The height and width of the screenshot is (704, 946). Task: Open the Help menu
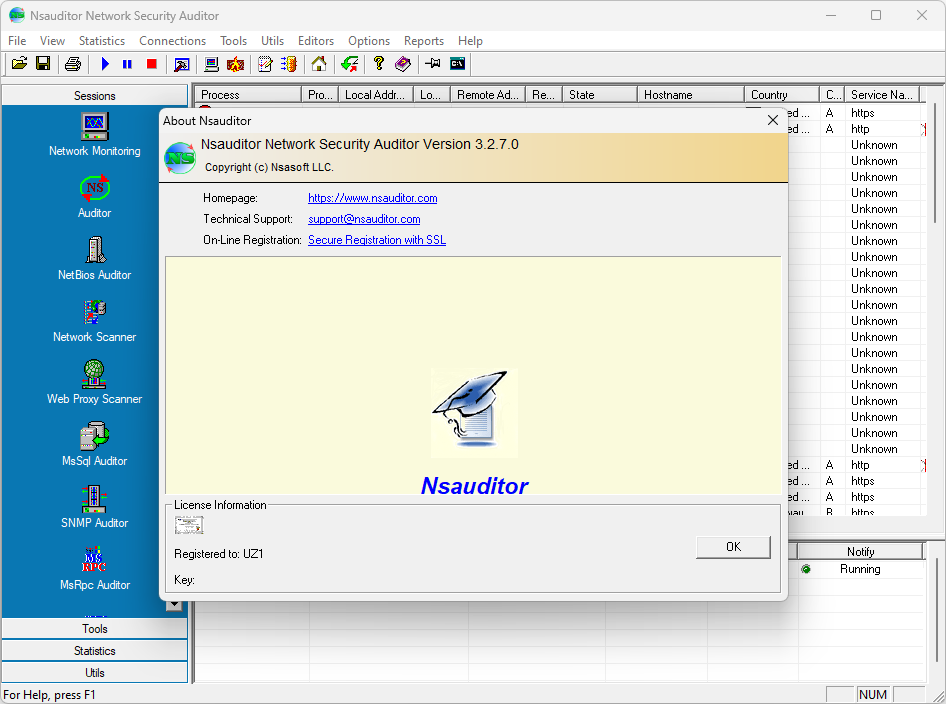(x=471, y=40)
